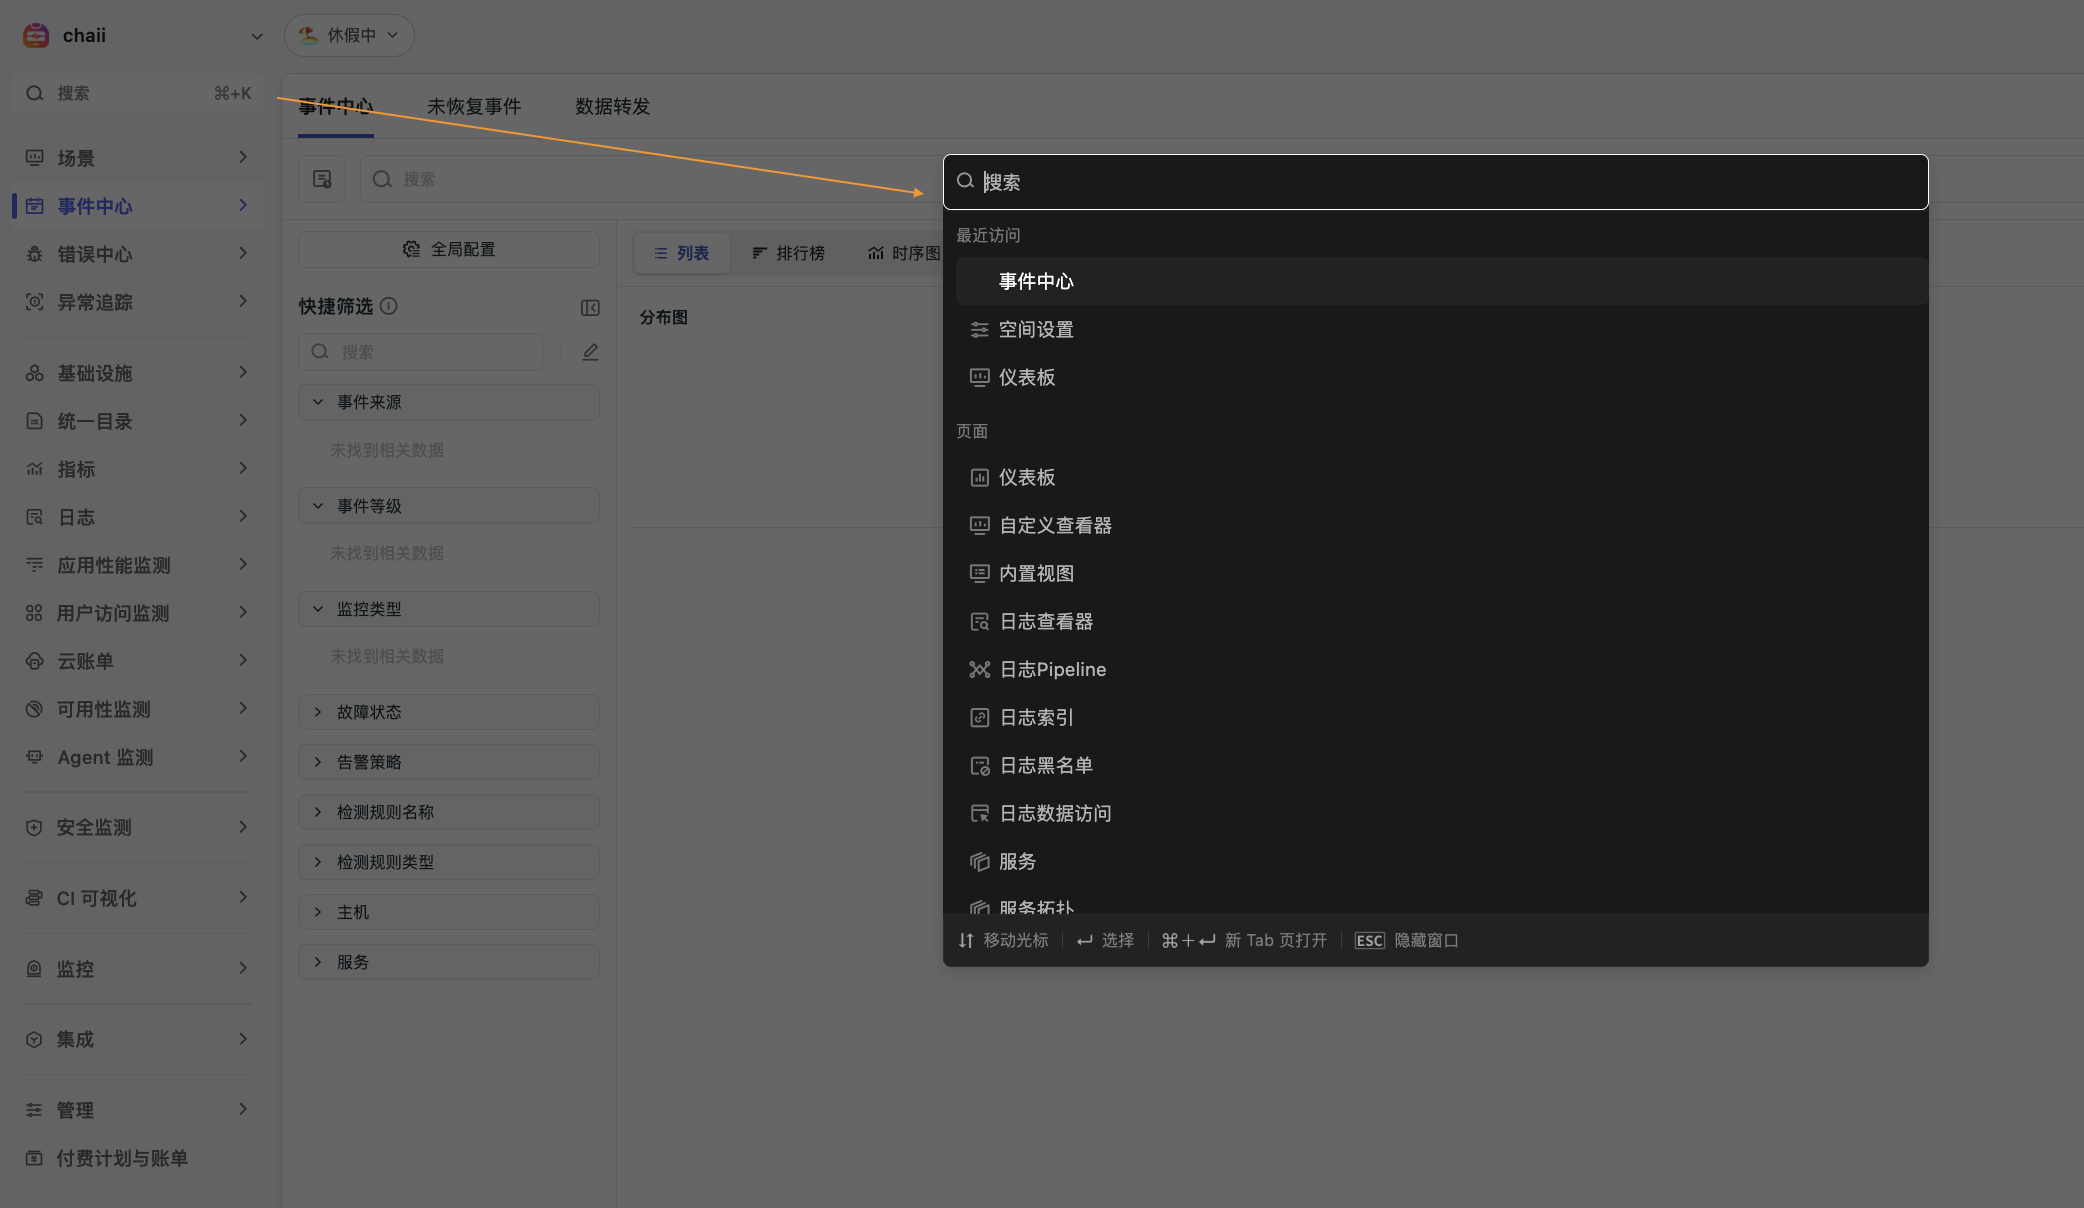Click the event list 搜索 input field

[650, 179]
